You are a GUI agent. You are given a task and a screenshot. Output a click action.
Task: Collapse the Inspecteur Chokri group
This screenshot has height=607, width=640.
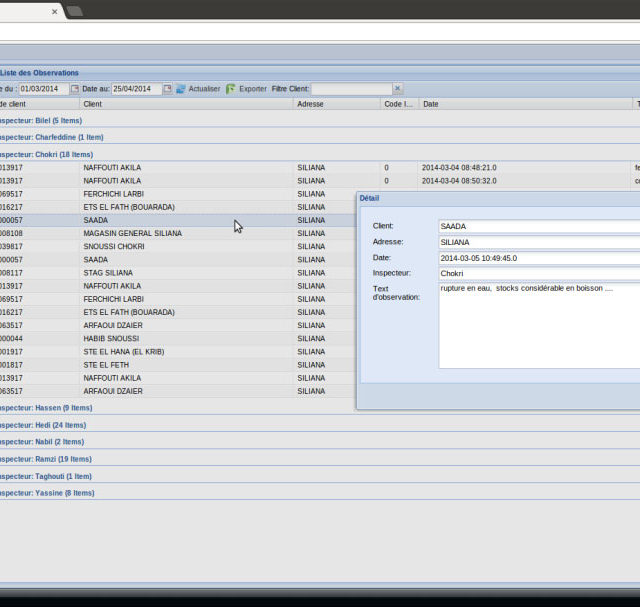45,154
